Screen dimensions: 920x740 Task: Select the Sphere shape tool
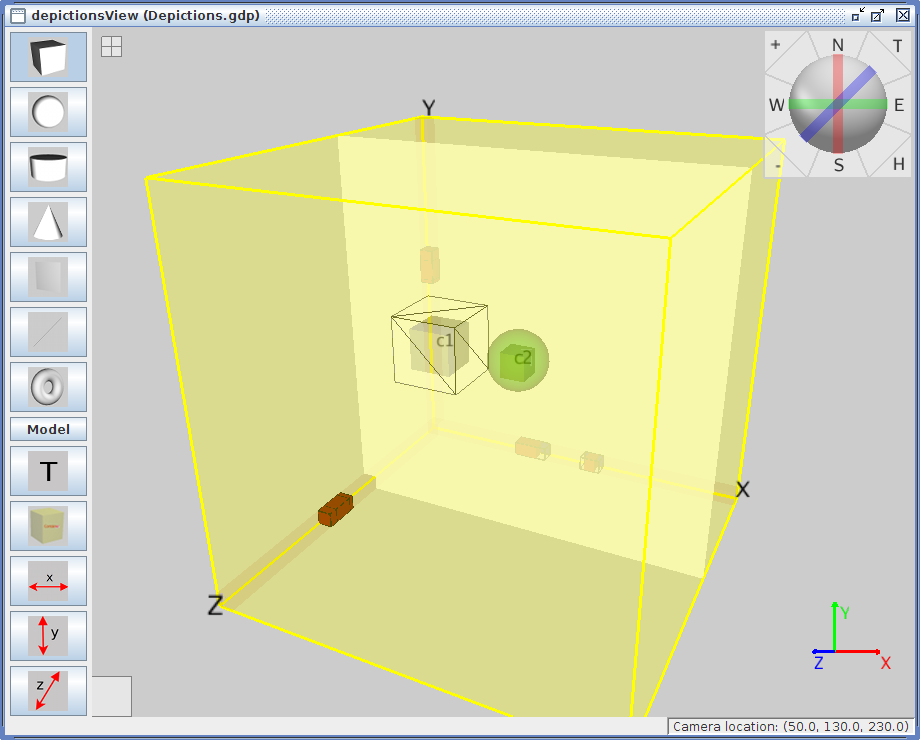48,112
